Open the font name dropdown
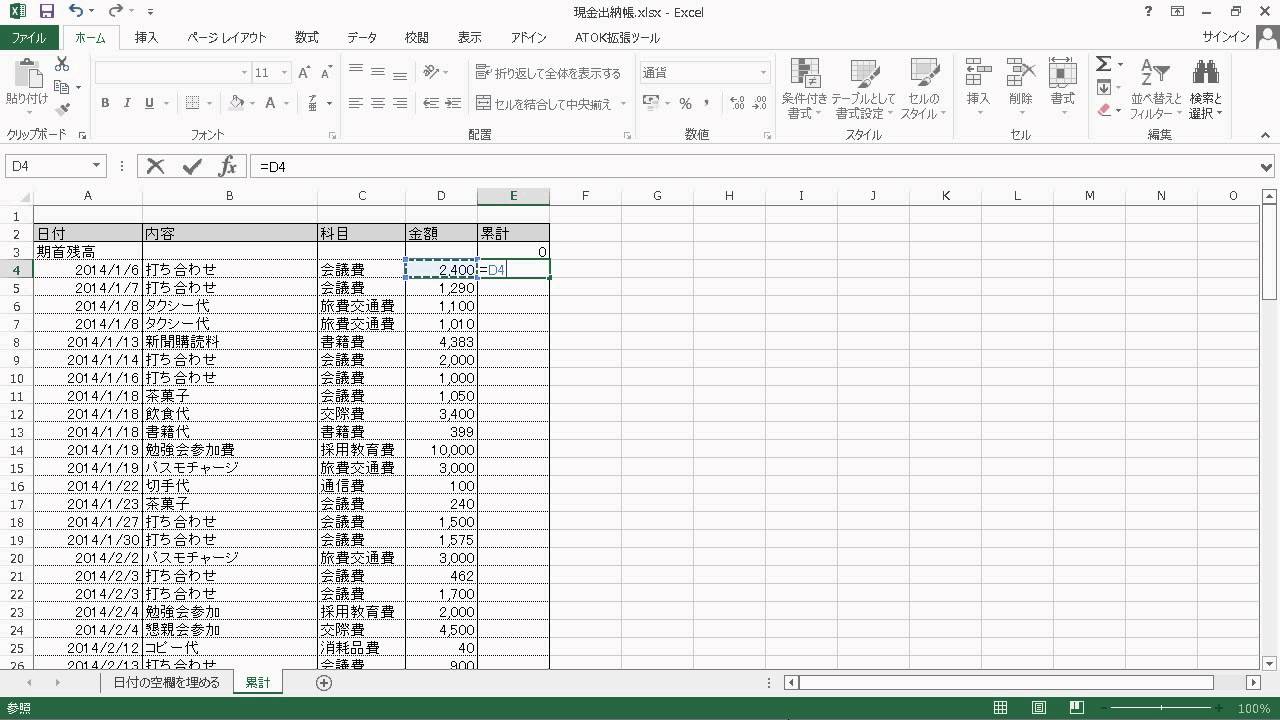1280x720 pixels. (244, 73)
